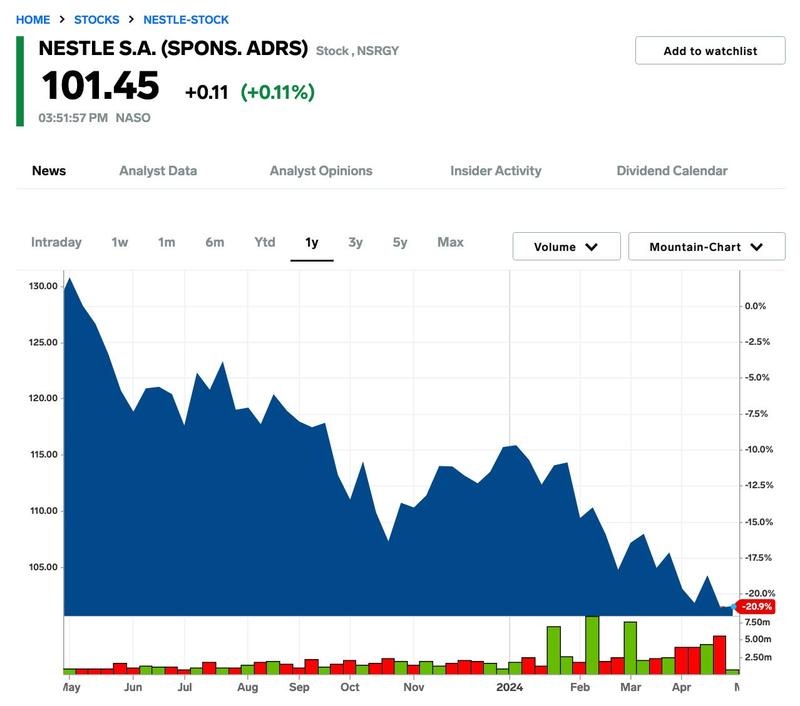The height and width of the screenshot is (706, 800).
Task: Click the 105.00 price axis label
Action: click(x=43, y=567)
